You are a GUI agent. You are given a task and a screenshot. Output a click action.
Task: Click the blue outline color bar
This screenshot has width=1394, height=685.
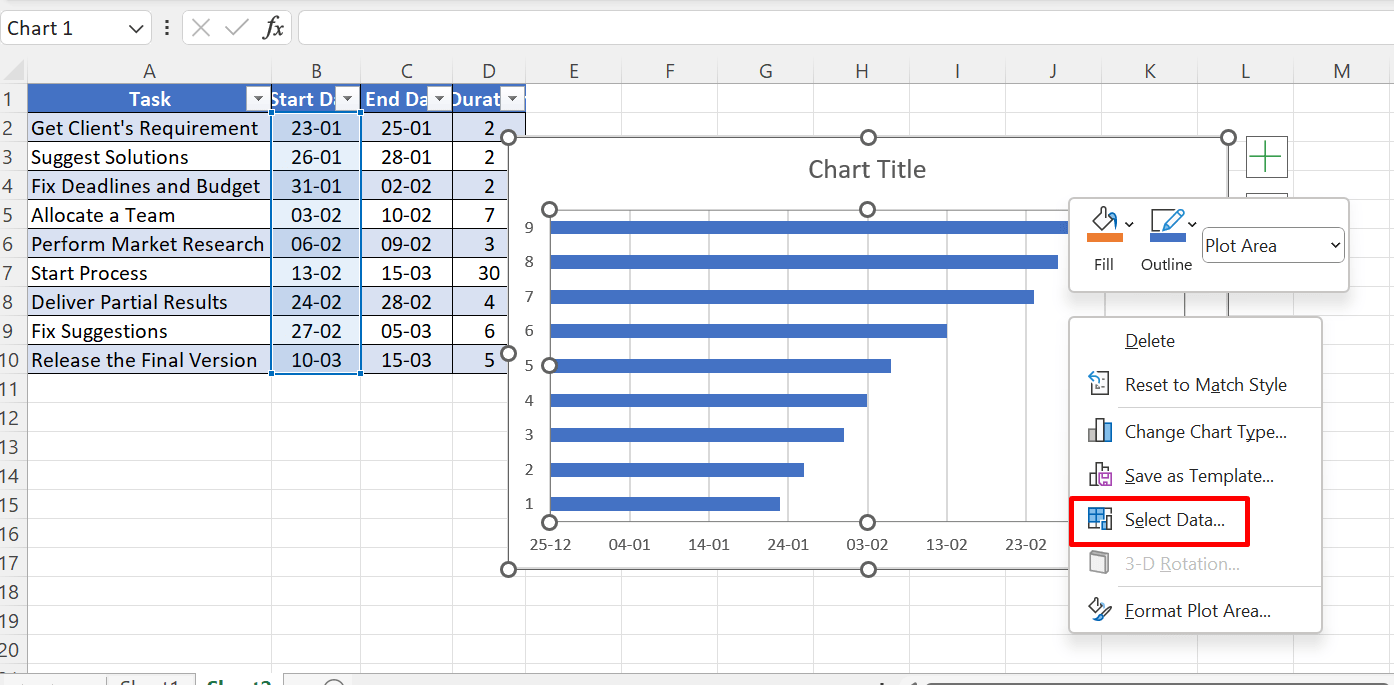click(x=1167, y=238)
